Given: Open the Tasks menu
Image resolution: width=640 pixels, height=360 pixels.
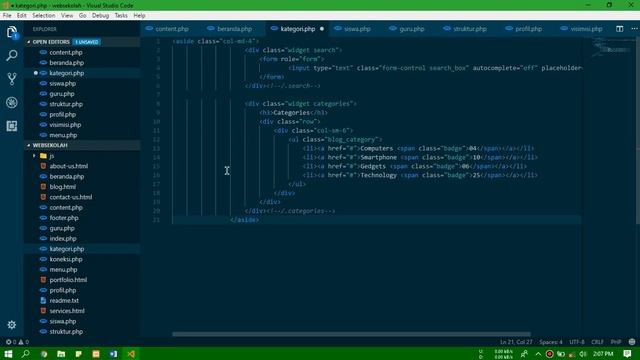Looking at the screenshot, I should [121, 16].
